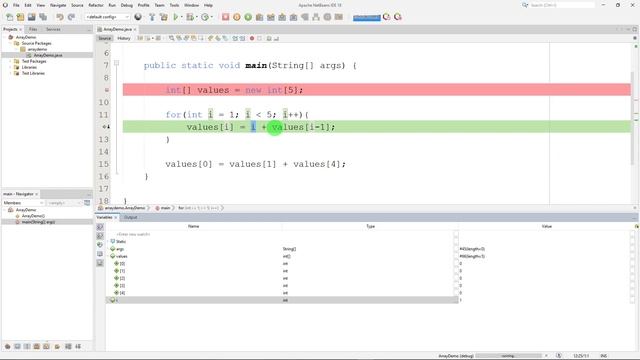The image size is (640, 360).
Task: Open the Debug Project dropdown arrow
Action: click(196, 17)
